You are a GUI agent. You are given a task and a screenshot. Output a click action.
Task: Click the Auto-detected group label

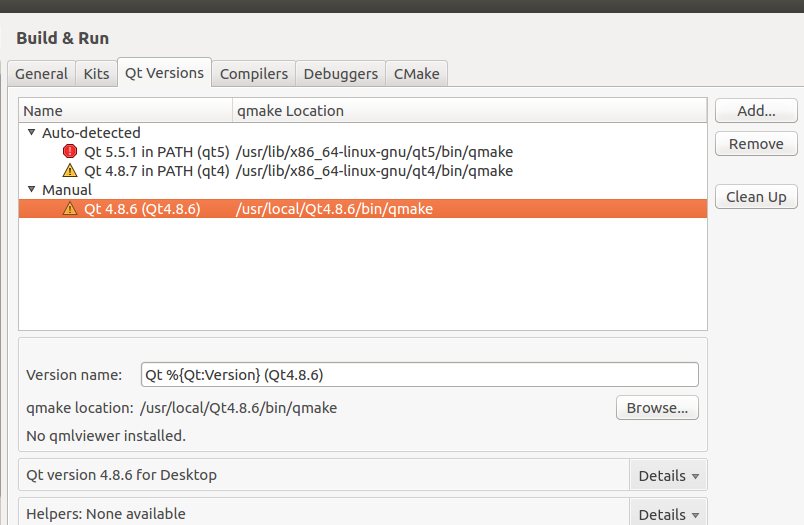click(x=91, y=133)
